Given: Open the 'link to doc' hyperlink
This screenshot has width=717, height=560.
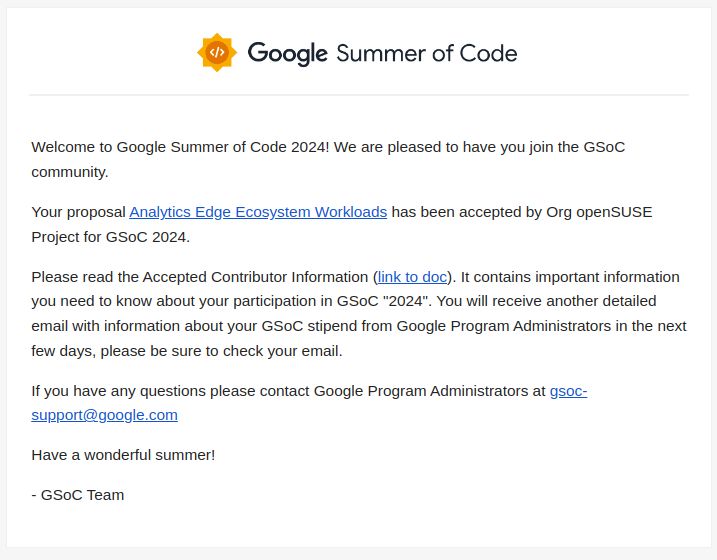Looking at the screenshot, I should click(412, 277).
